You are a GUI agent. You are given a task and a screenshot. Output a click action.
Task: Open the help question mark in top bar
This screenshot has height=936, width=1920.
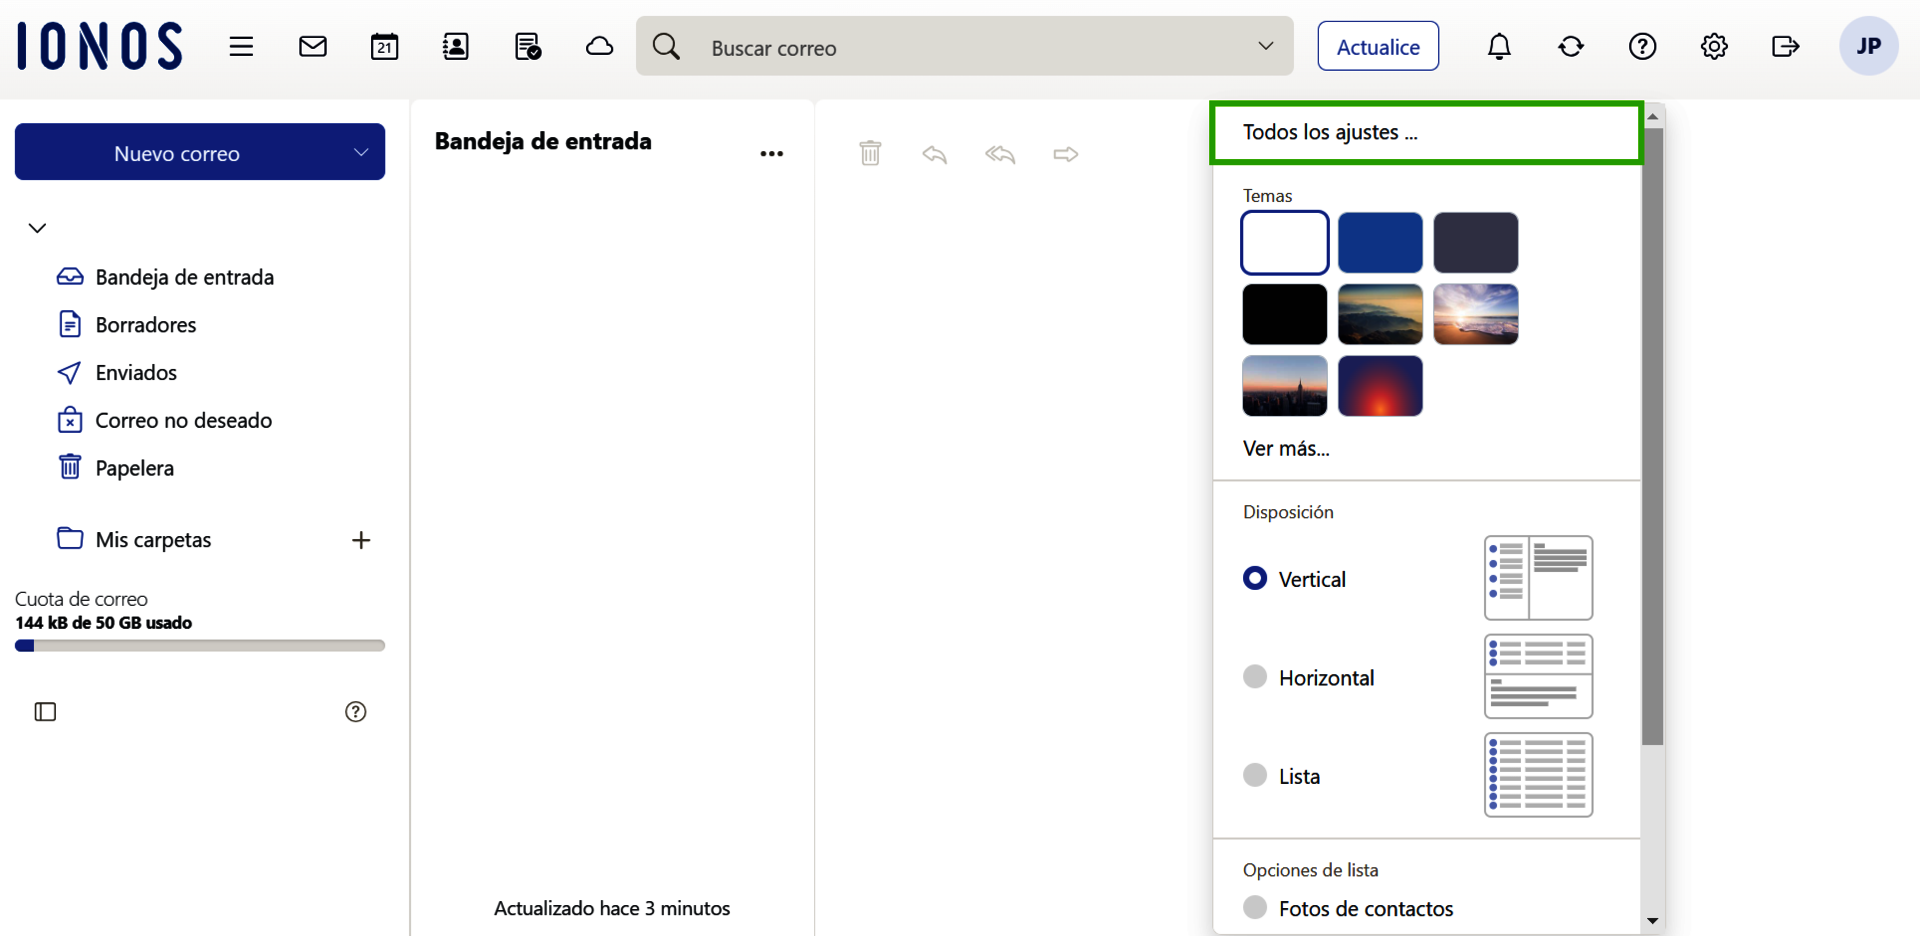(1643, 46)
